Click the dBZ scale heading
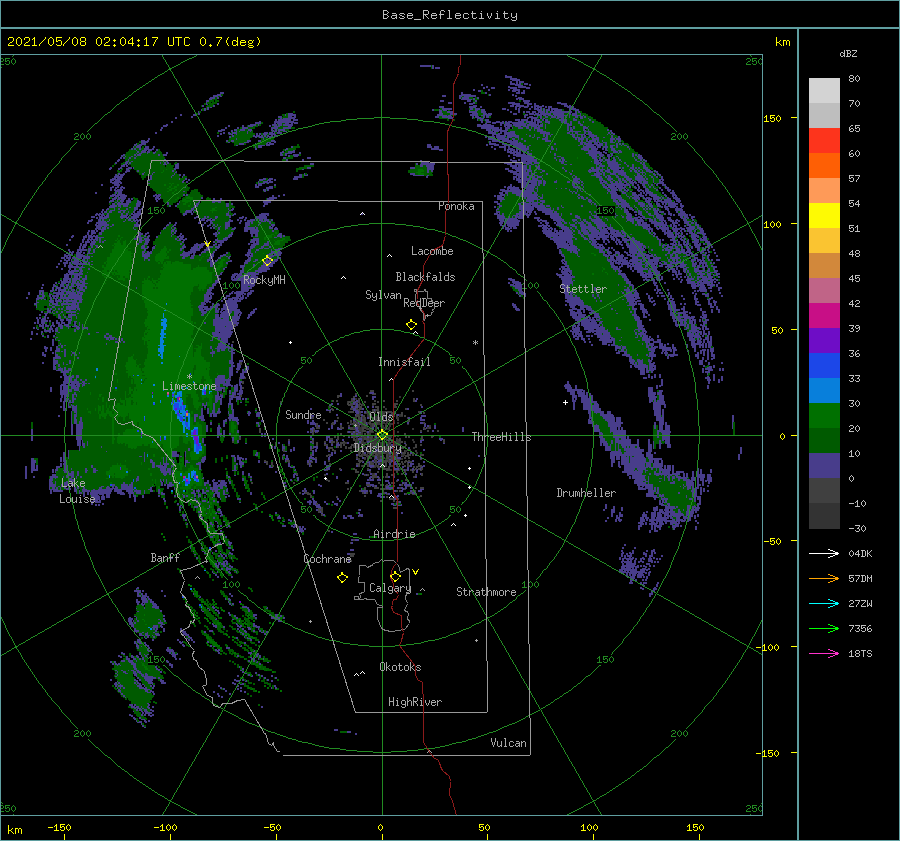The height and width of the screenshot is (841, 900). click(848, 53)
